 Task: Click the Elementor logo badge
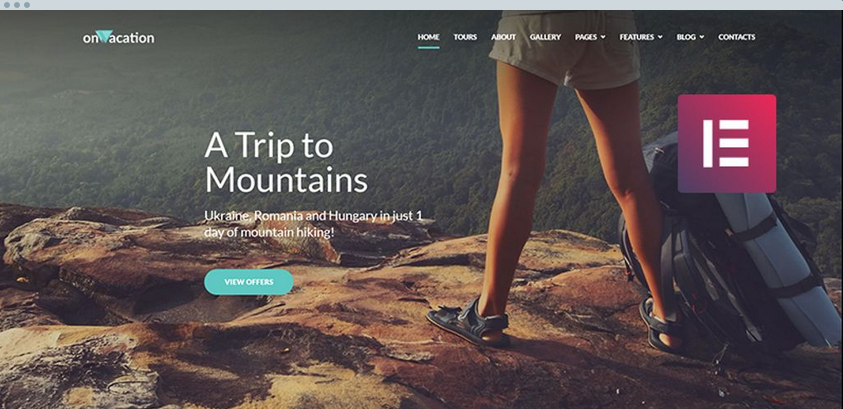(x=726, y=143)
